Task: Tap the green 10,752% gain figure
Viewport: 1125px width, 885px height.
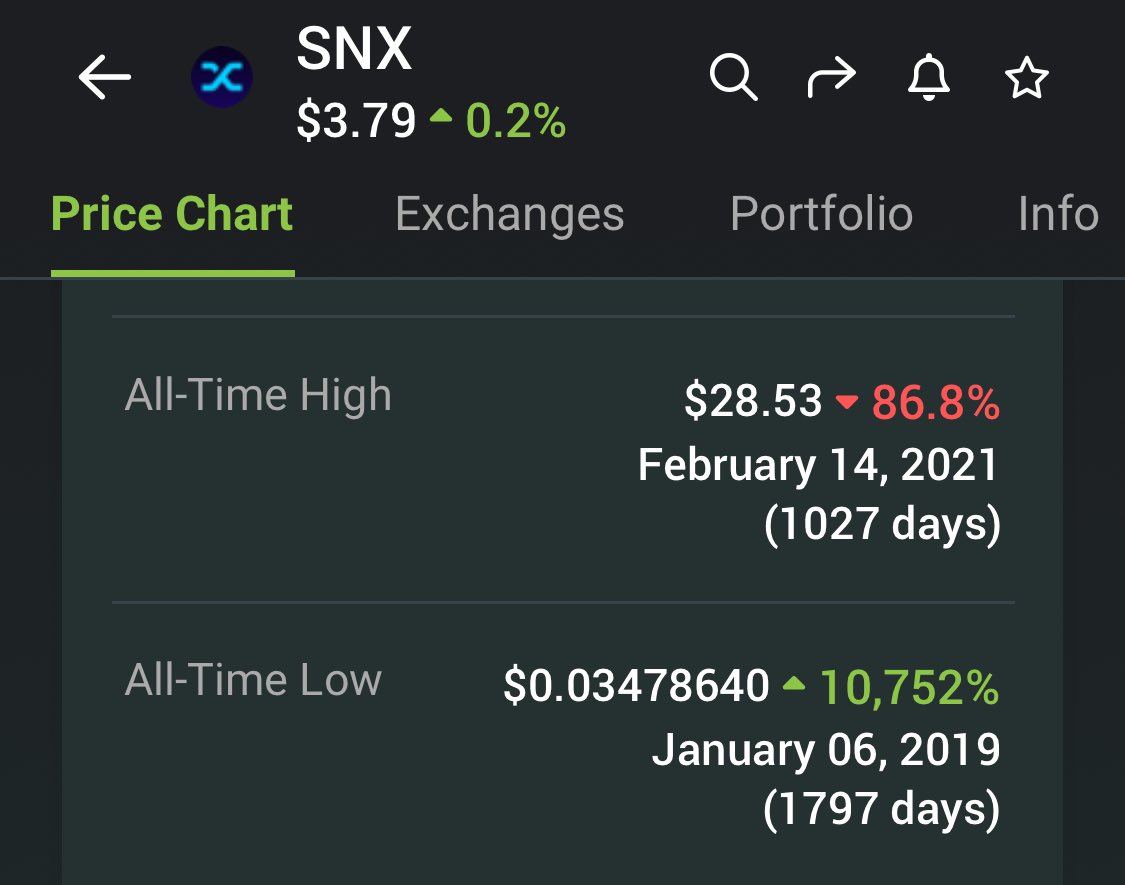Action: pyautogui.click(x=909, y=688)
